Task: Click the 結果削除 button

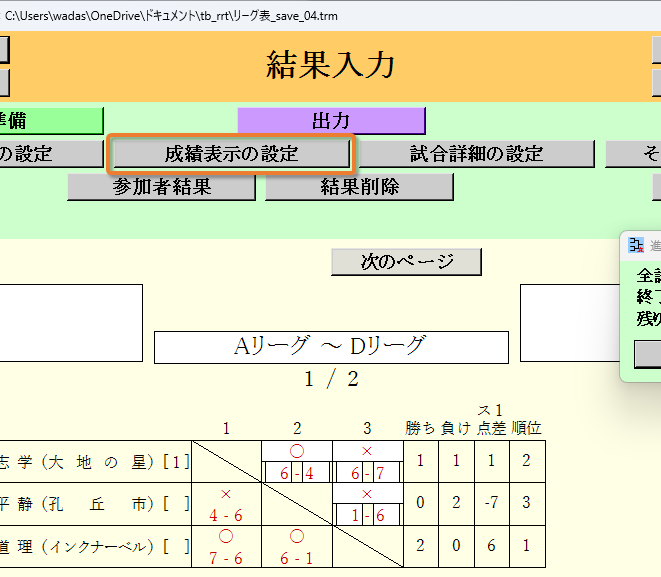Action: point(359,187)
